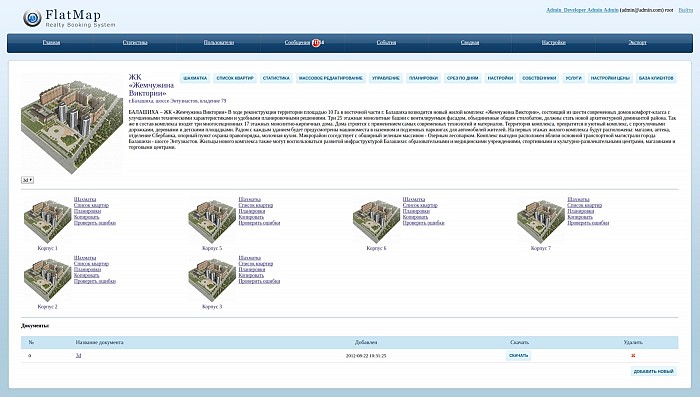Click Список квартир link for Корпус 2
Image resolution: width=700 pixels, height=397 pixels.
pos(91,264)
